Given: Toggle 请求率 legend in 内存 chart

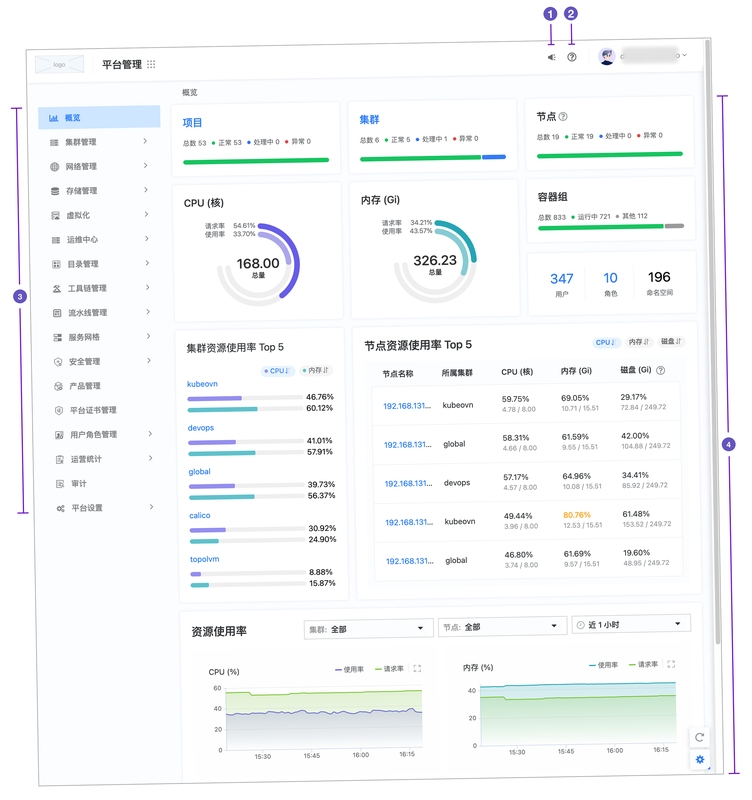Looking at the screenshot, I should click(643, 664).
